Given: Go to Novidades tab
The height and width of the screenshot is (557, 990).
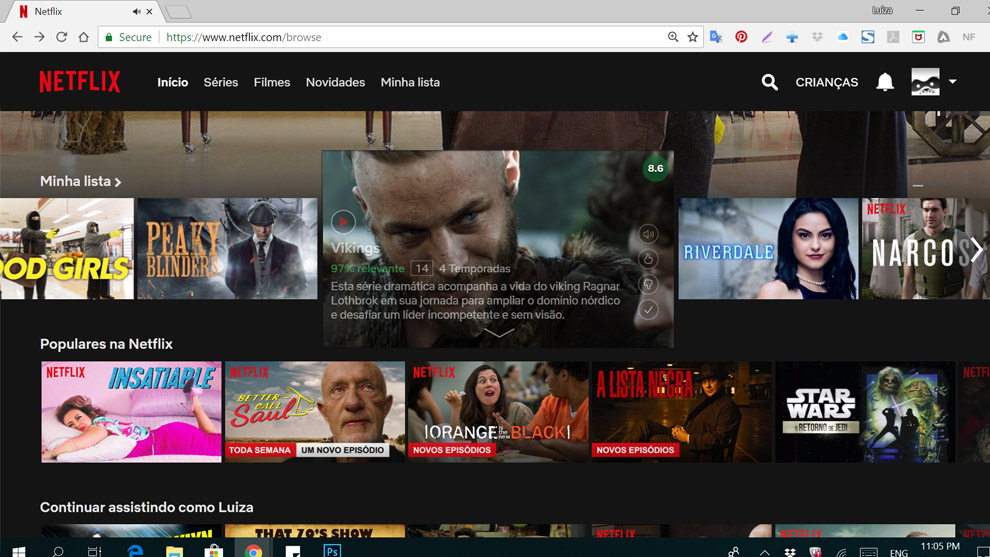Looking at the screenshot, I should [x=335, y=82].
